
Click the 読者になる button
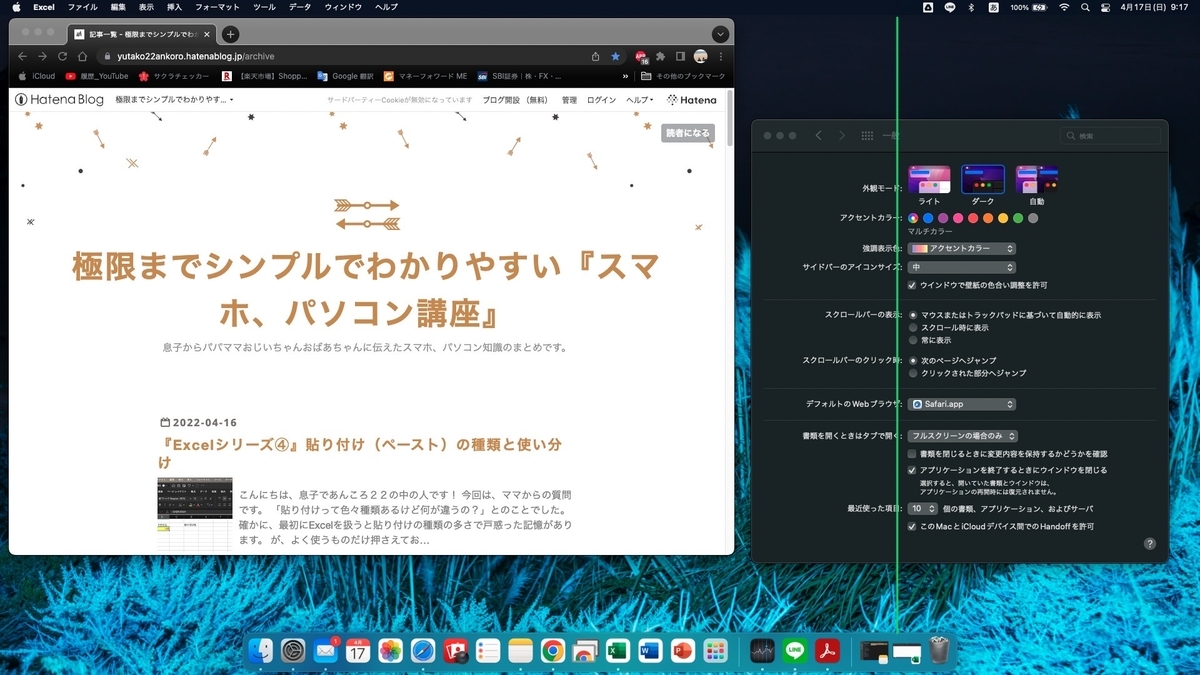[x=688, y=132]
